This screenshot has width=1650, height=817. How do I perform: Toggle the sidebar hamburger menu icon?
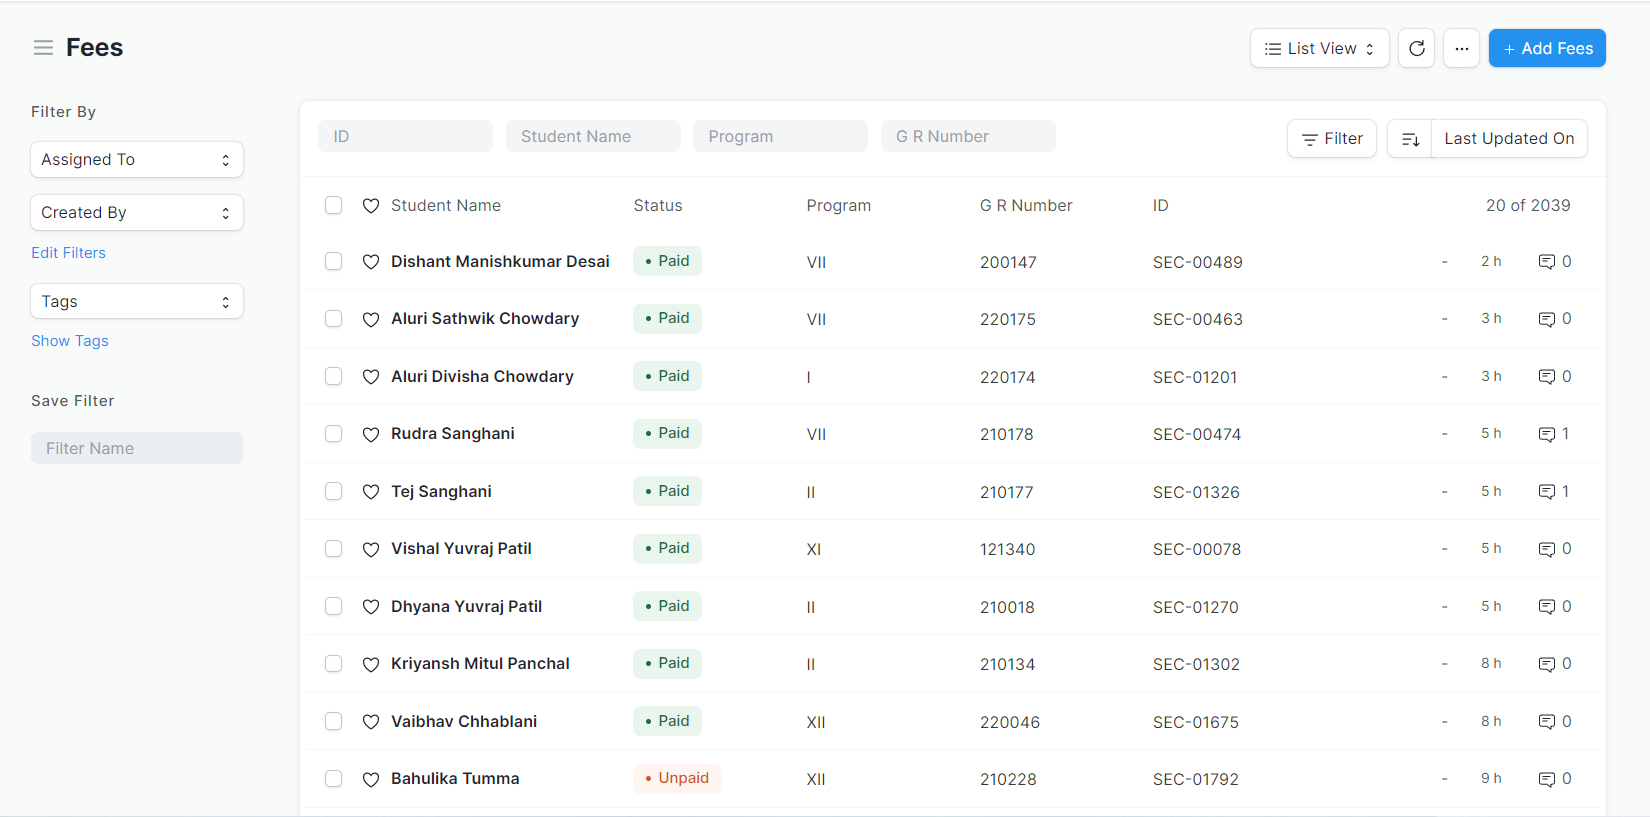[x=43, y=48]
